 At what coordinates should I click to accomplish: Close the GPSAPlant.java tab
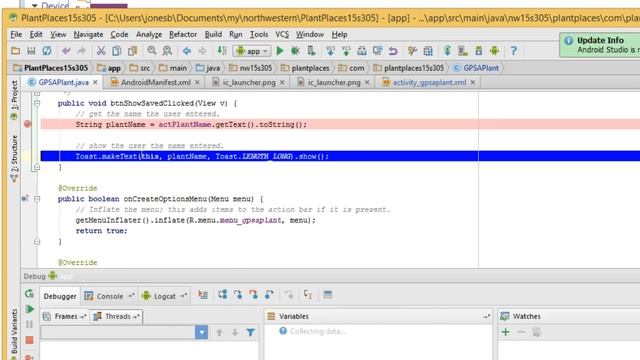(x=95, y=82)
